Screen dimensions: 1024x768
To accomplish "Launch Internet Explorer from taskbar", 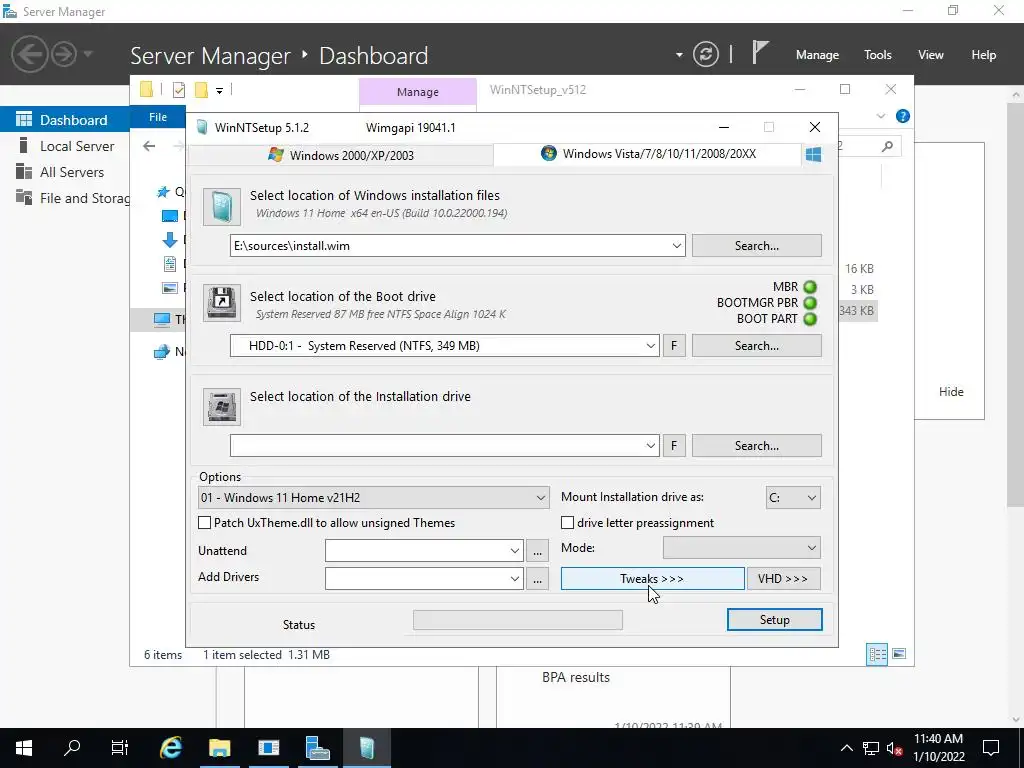I will pyautogui.click(x=171, y=748).
